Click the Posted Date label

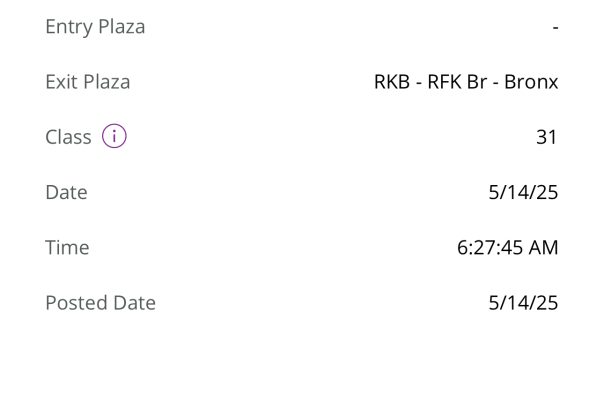[x=101, y=303]
